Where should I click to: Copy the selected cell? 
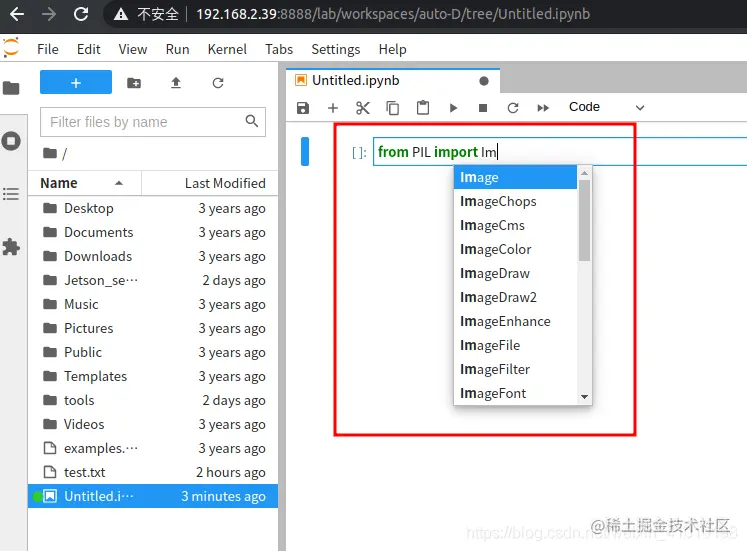click(393, 108)
